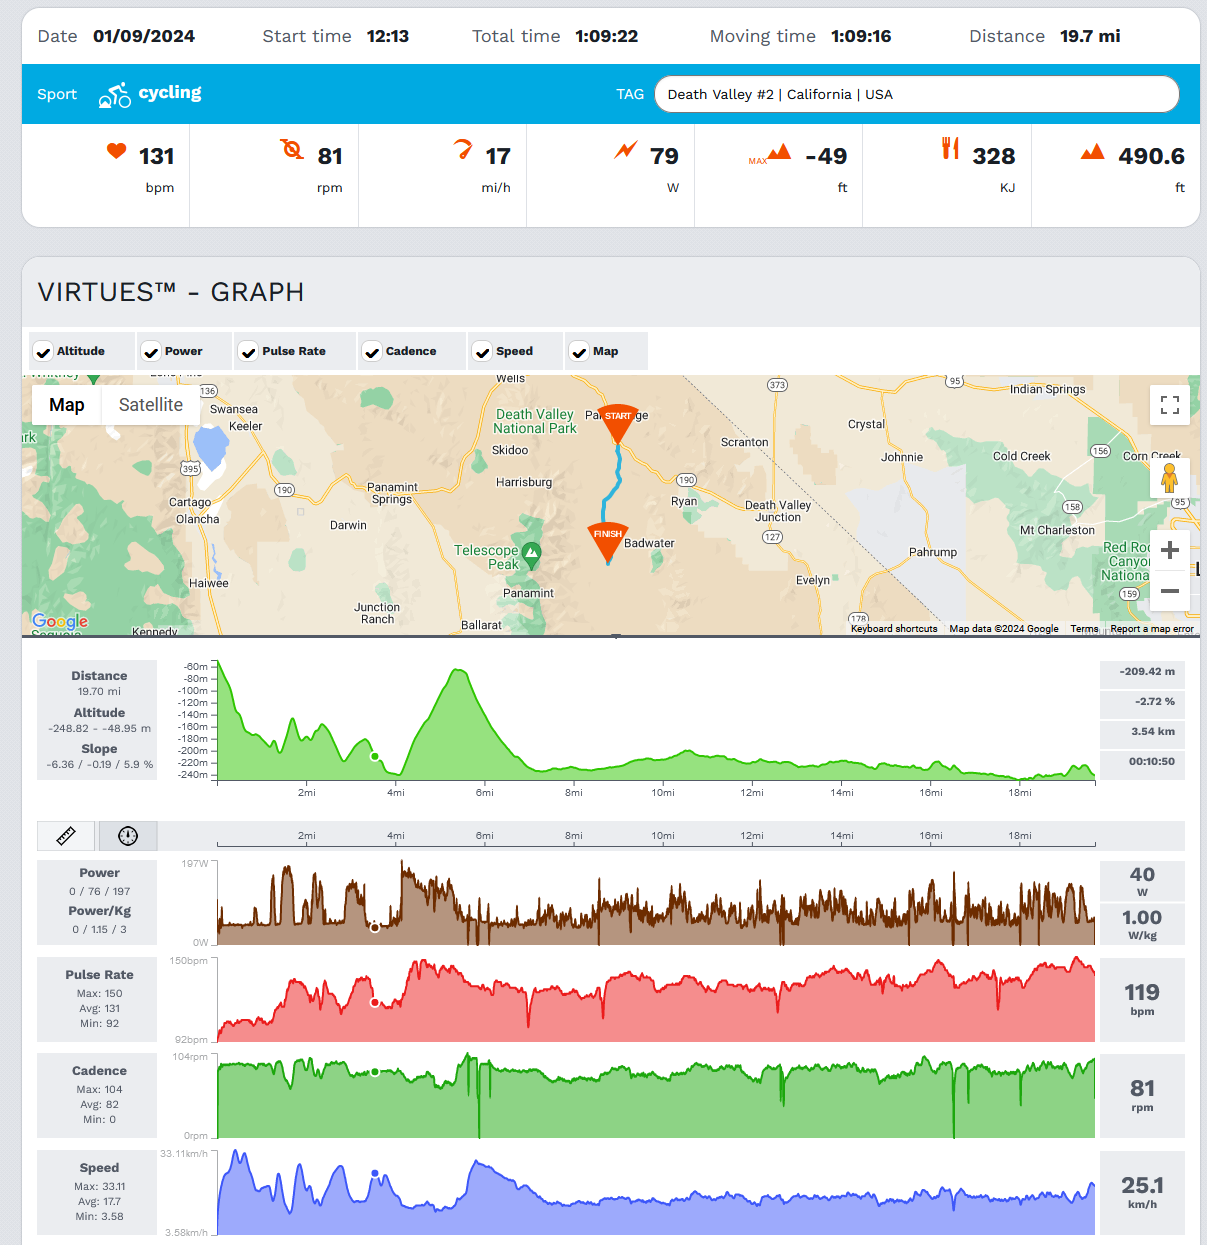Click the fork and knife calories icon
The width and height of the screenshot is (1207, 1245).
[x=950, y=148]
